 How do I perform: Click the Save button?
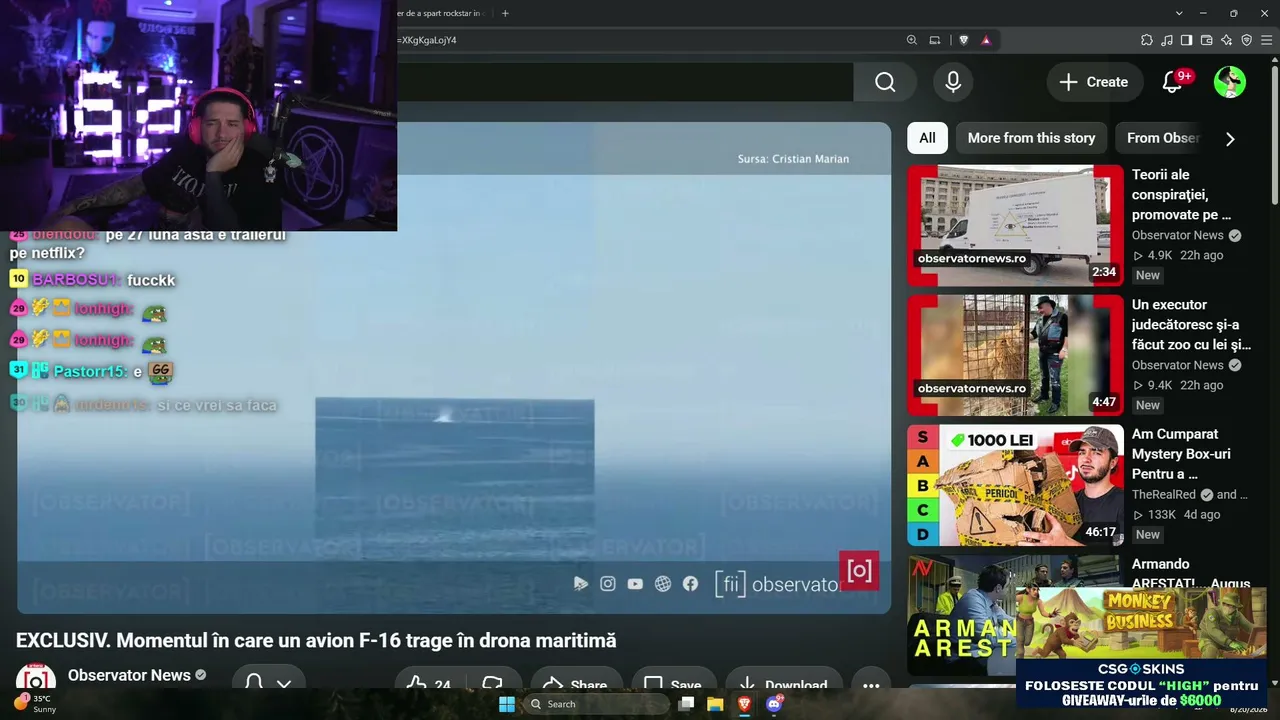pos(672,684)
